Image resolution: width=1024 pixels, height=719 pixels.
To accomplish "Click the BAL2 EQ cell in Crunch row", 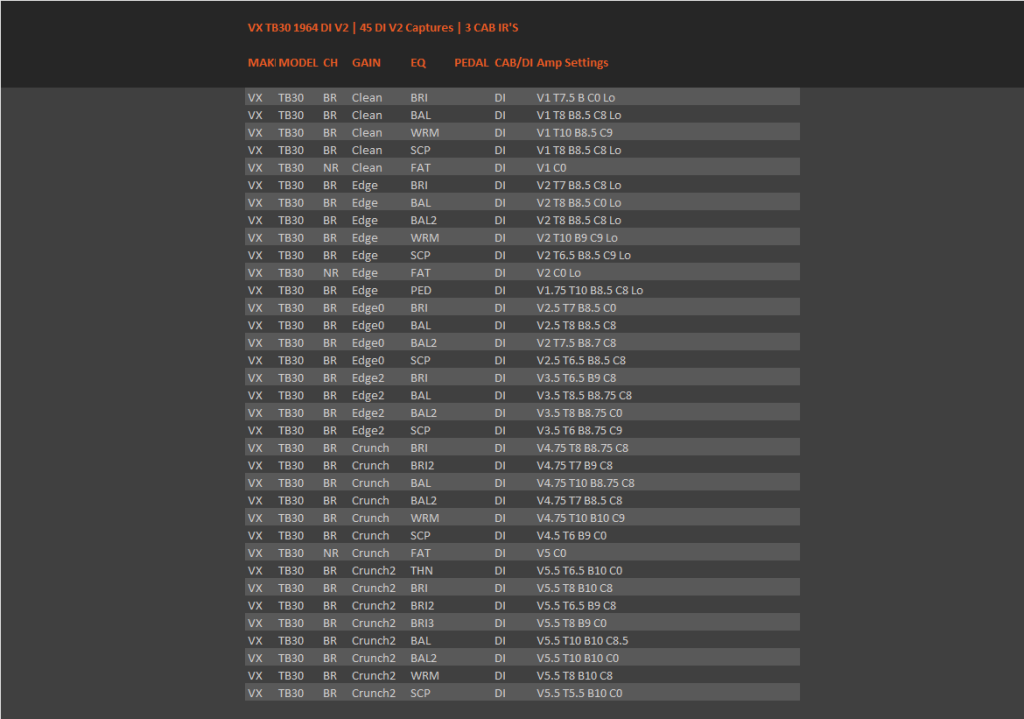I will point(424,501).
